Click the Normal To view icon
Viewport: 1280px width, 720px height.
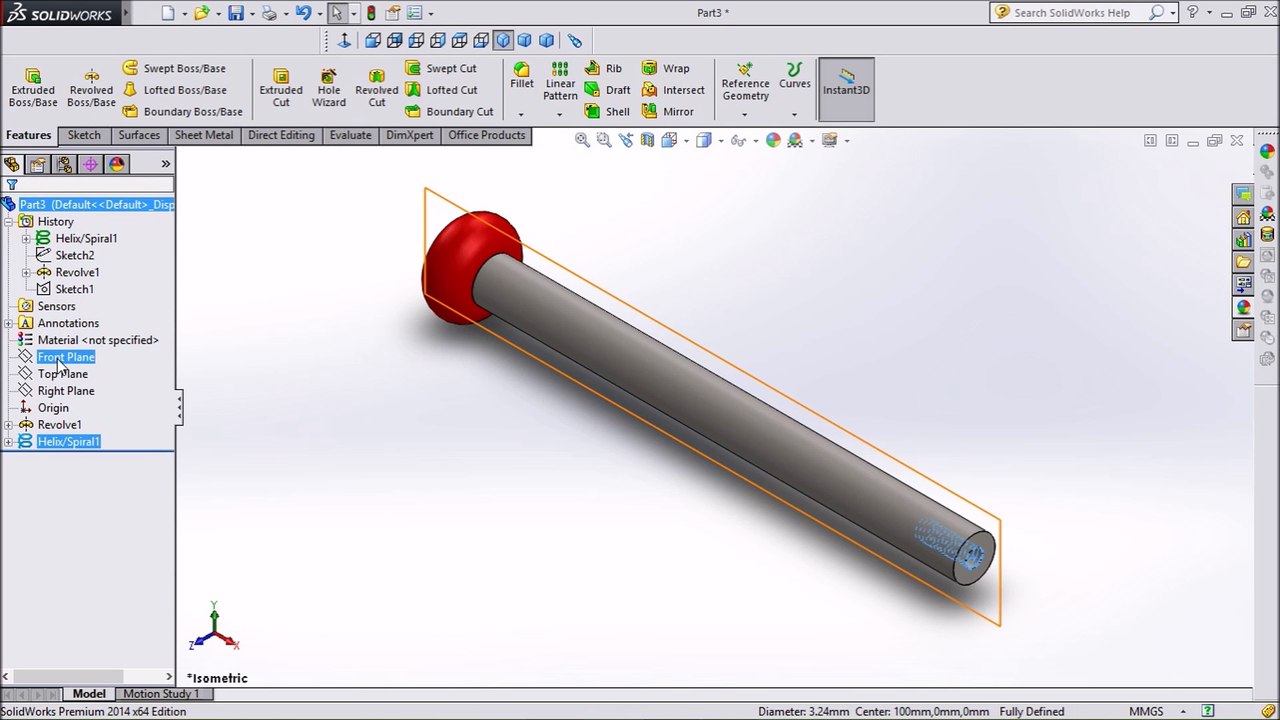344,40
